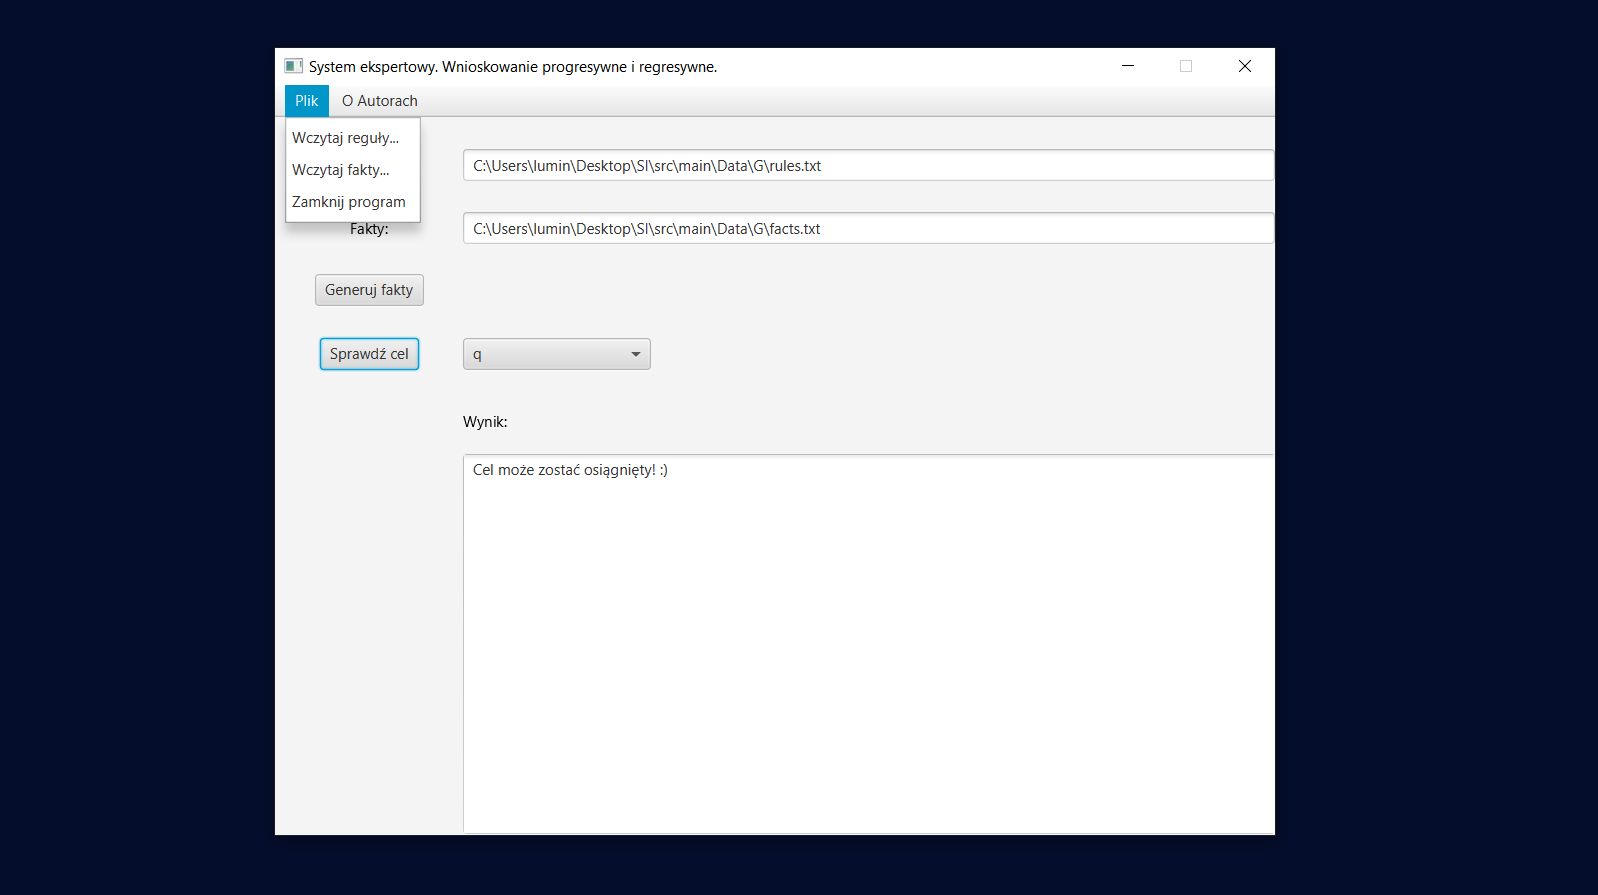1598x895 pixels.
Task: Click the Wynik: label
Action: point(485,422)
